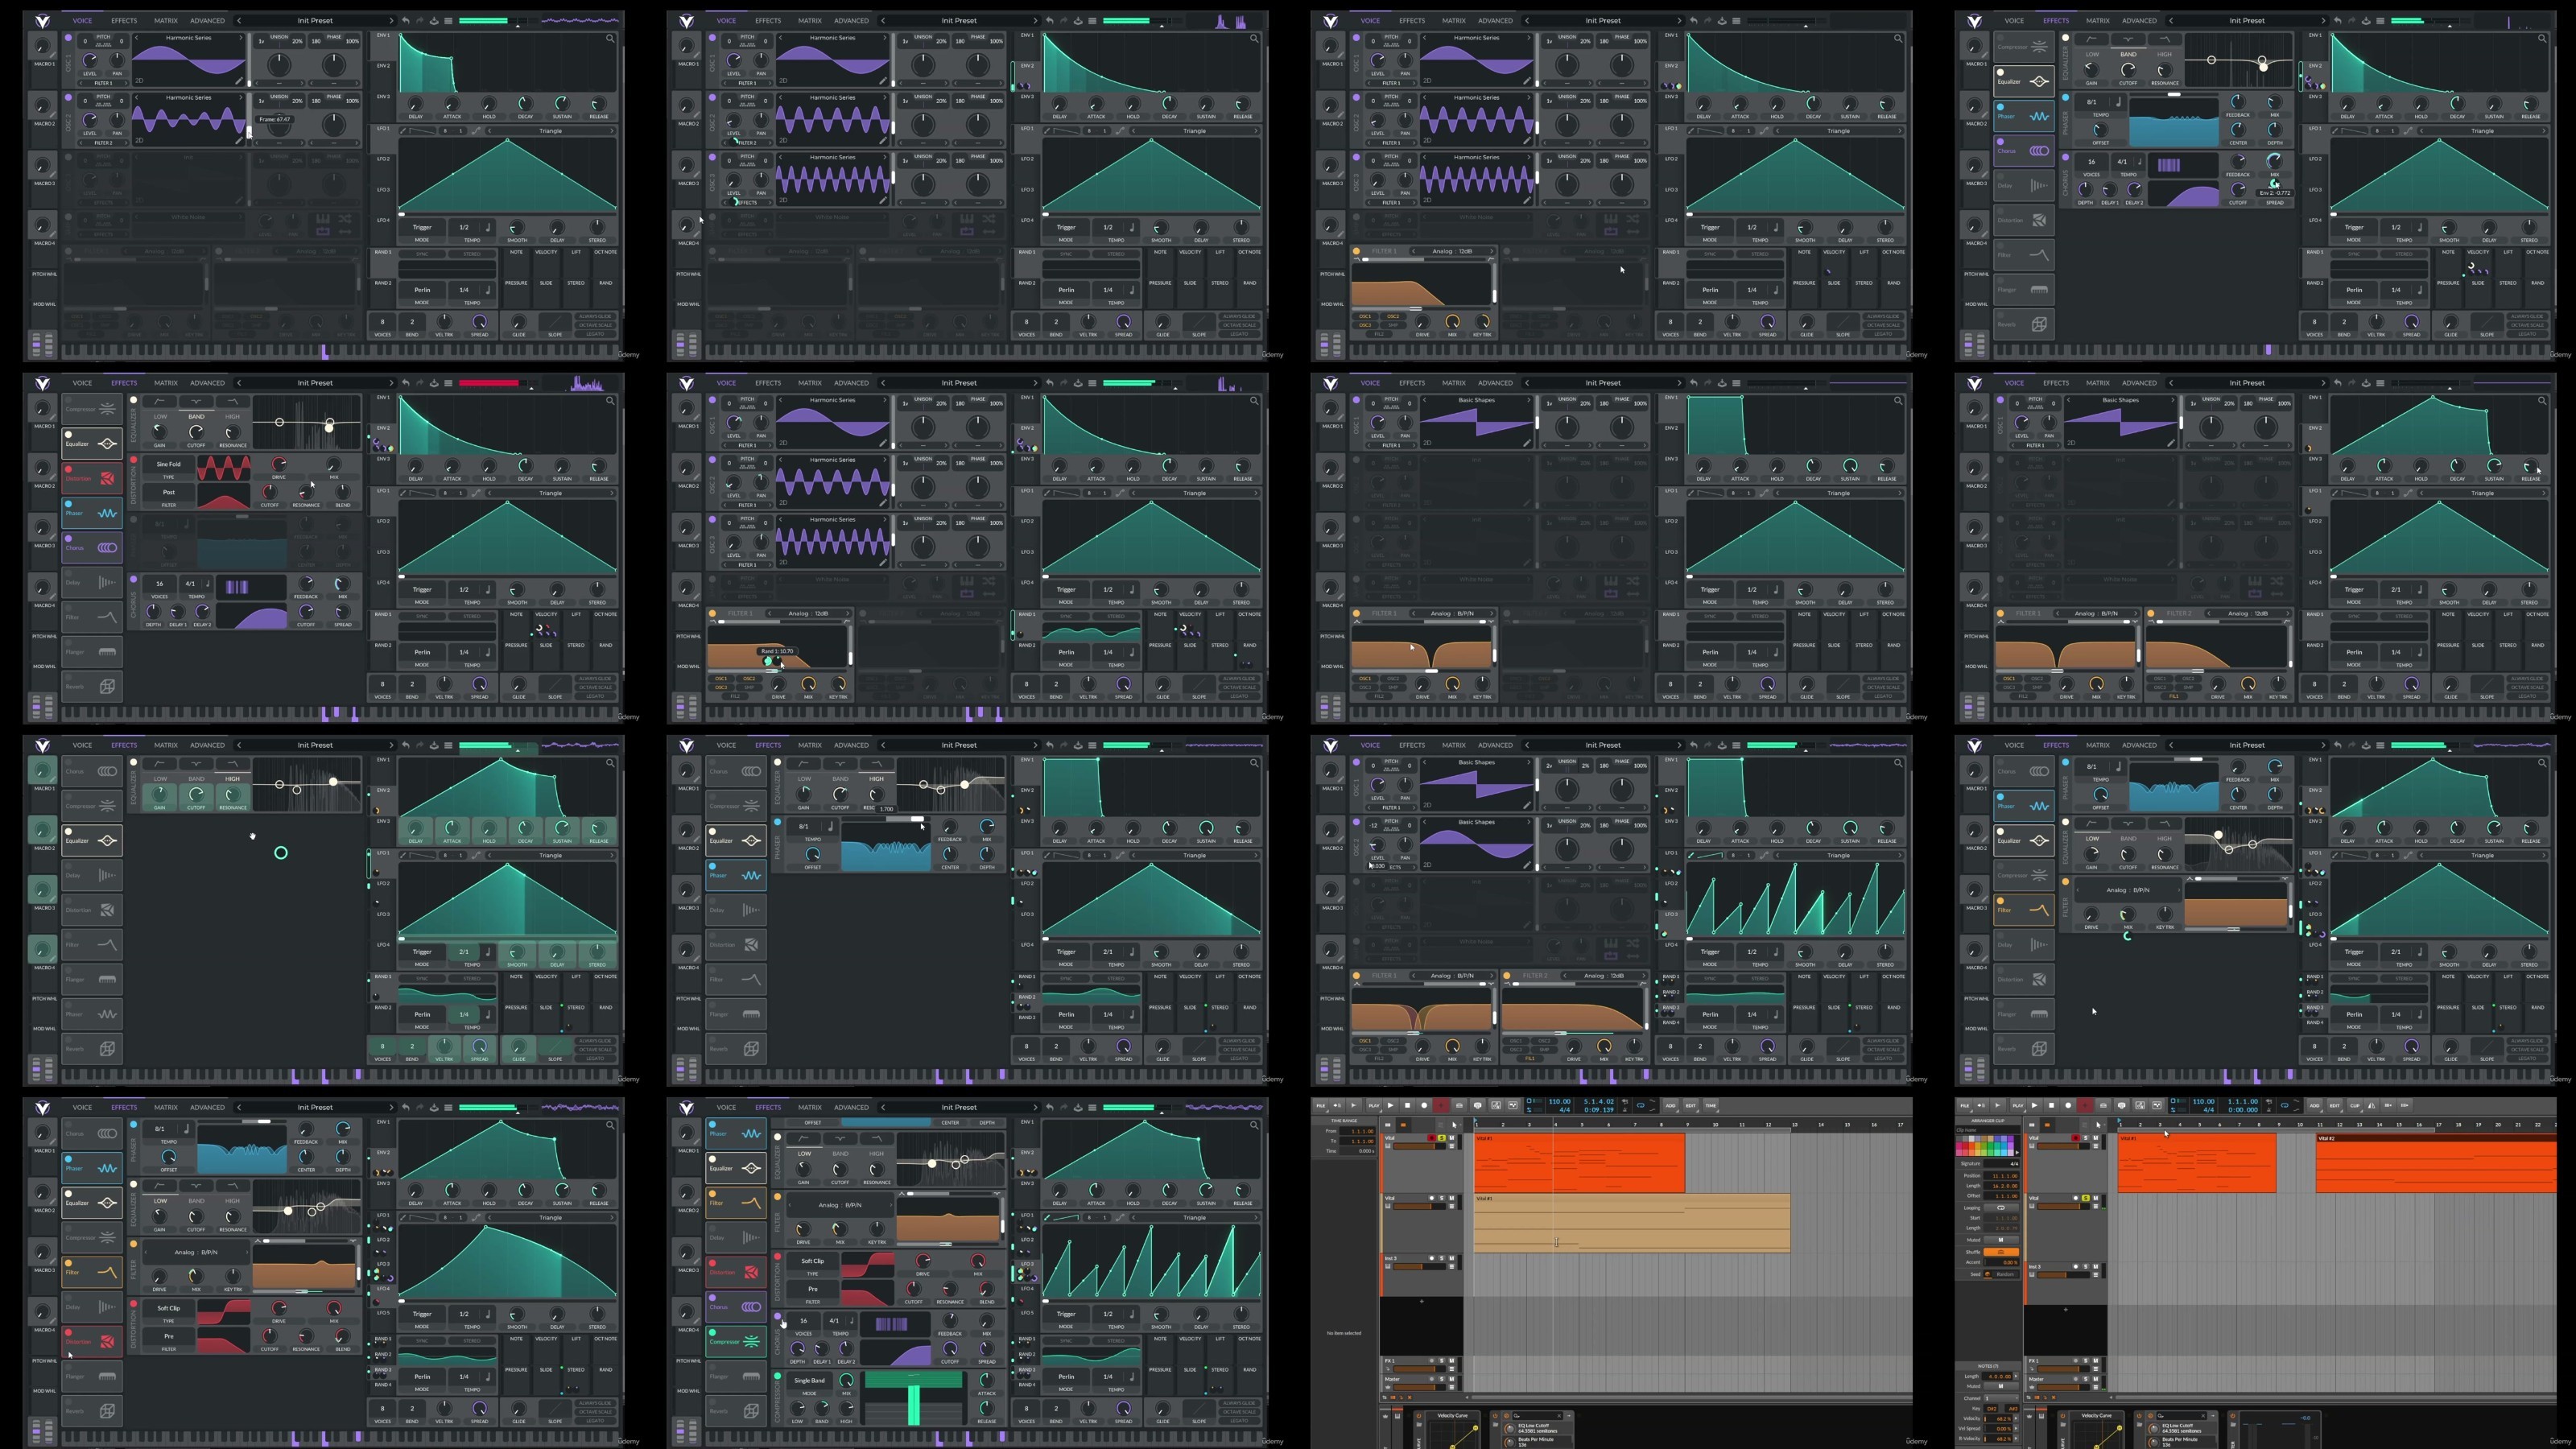2576x1449 pixels.
Task: Toggle Looping in Bitwig Arranger Clip panel
Action: point(2001,1208)
